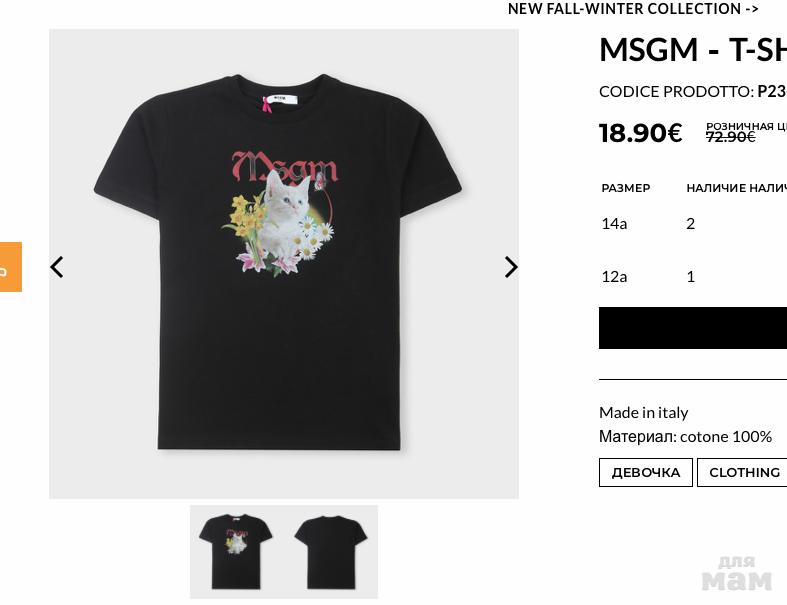Open the orange side tab

click(10, 267)
